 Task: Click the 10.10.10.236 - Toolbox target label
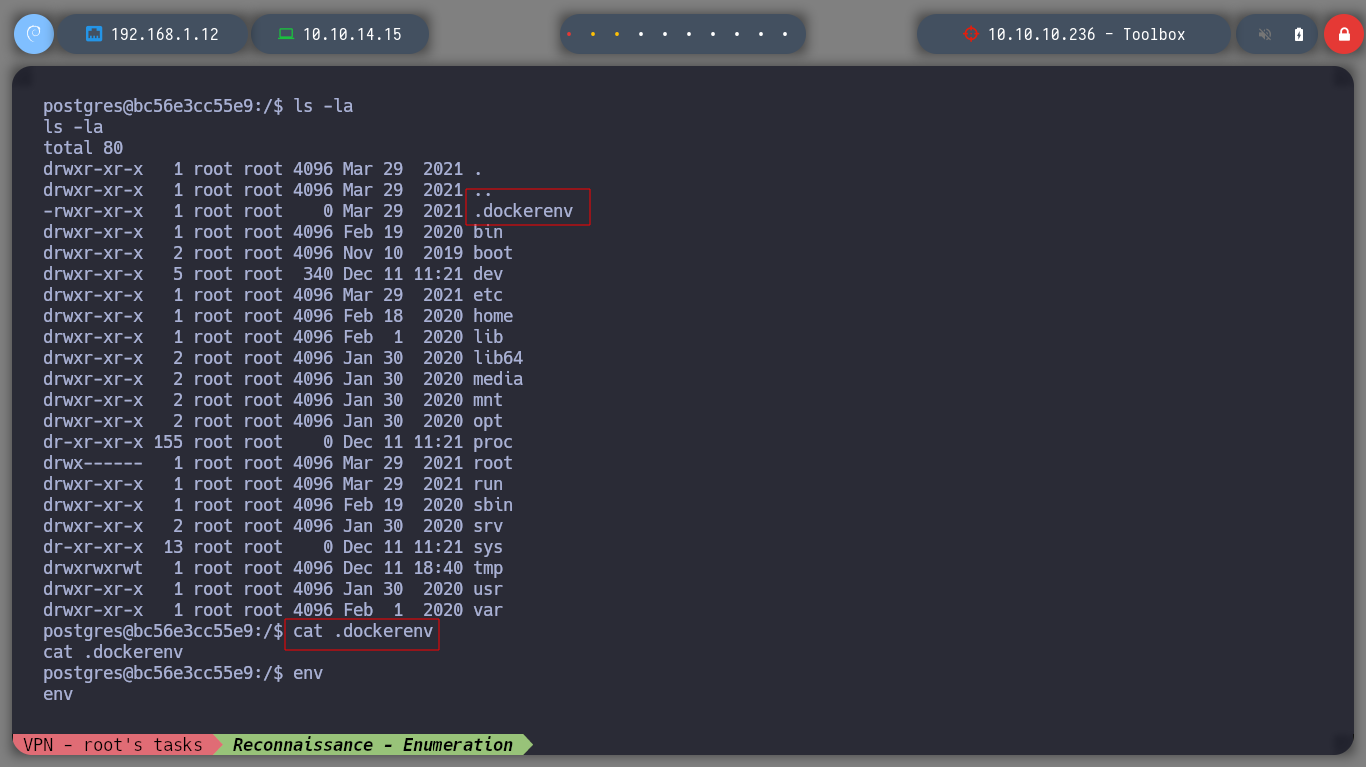1087,34
